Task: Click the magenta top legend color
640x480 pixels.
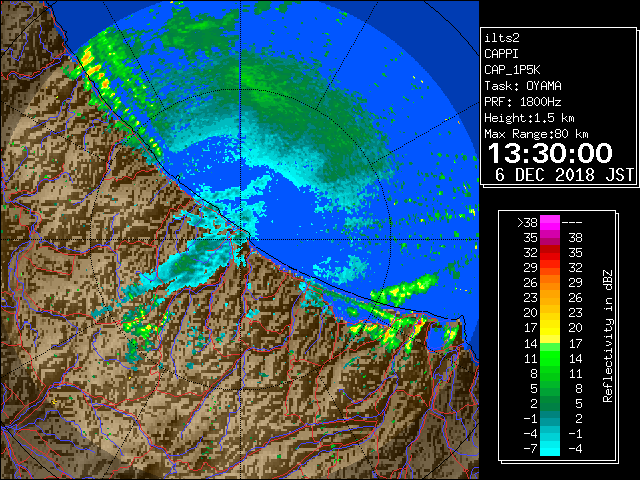Action: 550,222
